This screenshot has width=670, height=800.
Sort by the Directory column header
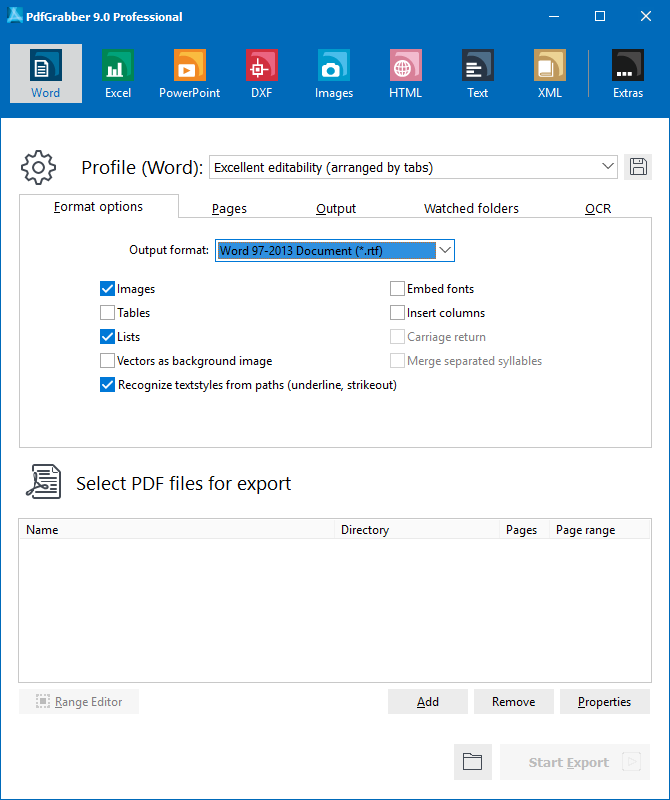(417, 530)
